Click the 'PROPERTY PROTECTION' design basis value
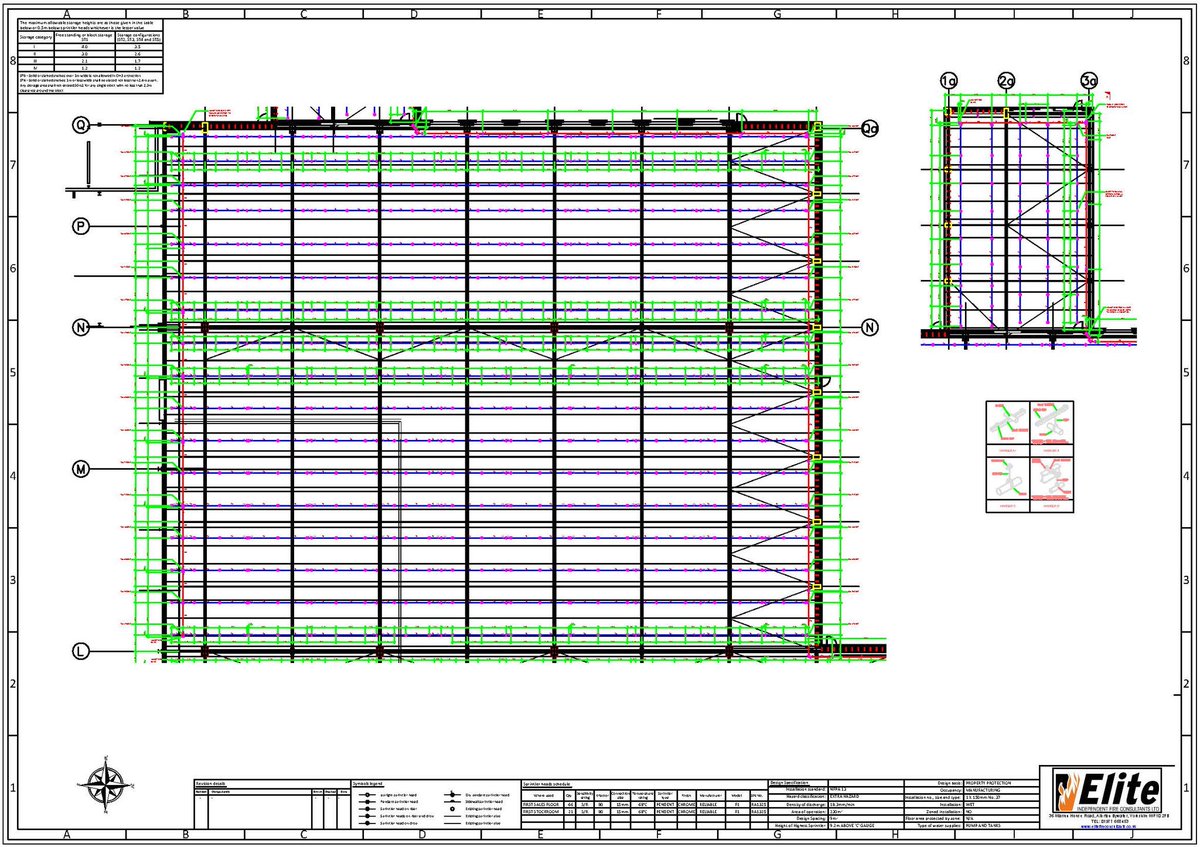 (x=988, y=783)
